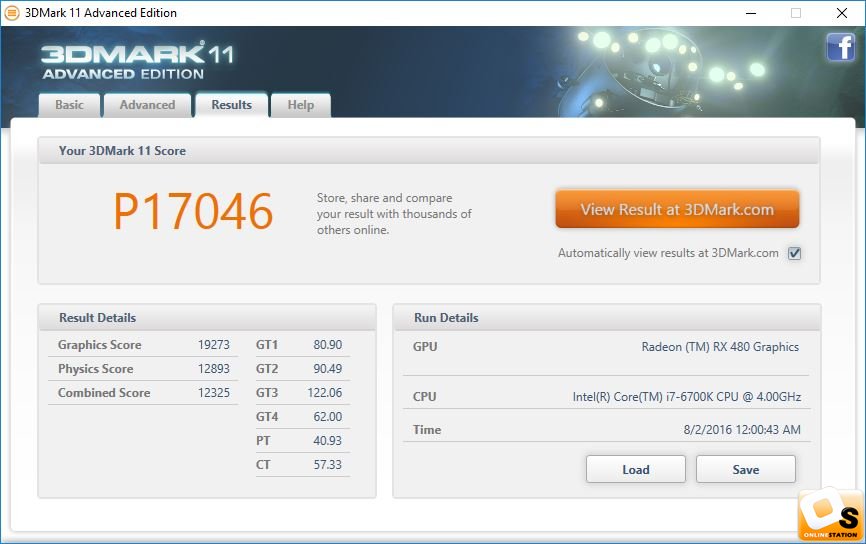Click the Facebook share icon

tap(841, 47)
